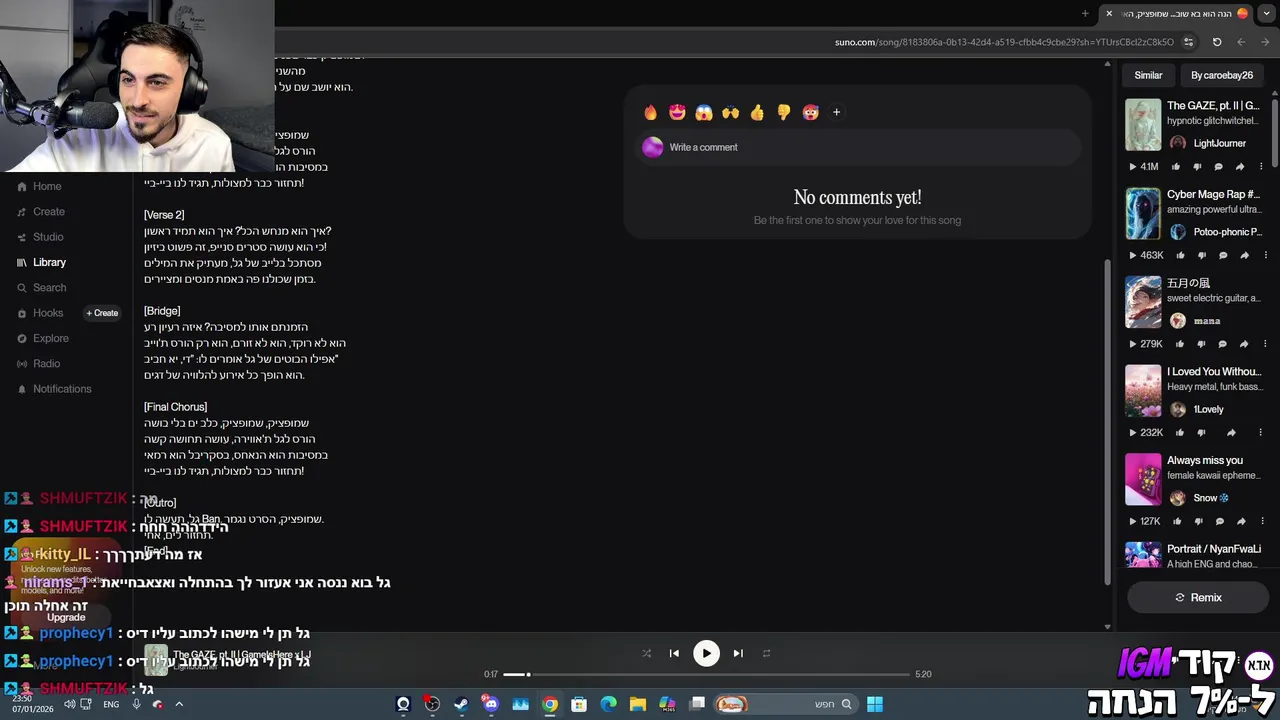The image size is (1280, 720).
Task: Open more options for I Loved You Without
Action: click(1260, 433)
